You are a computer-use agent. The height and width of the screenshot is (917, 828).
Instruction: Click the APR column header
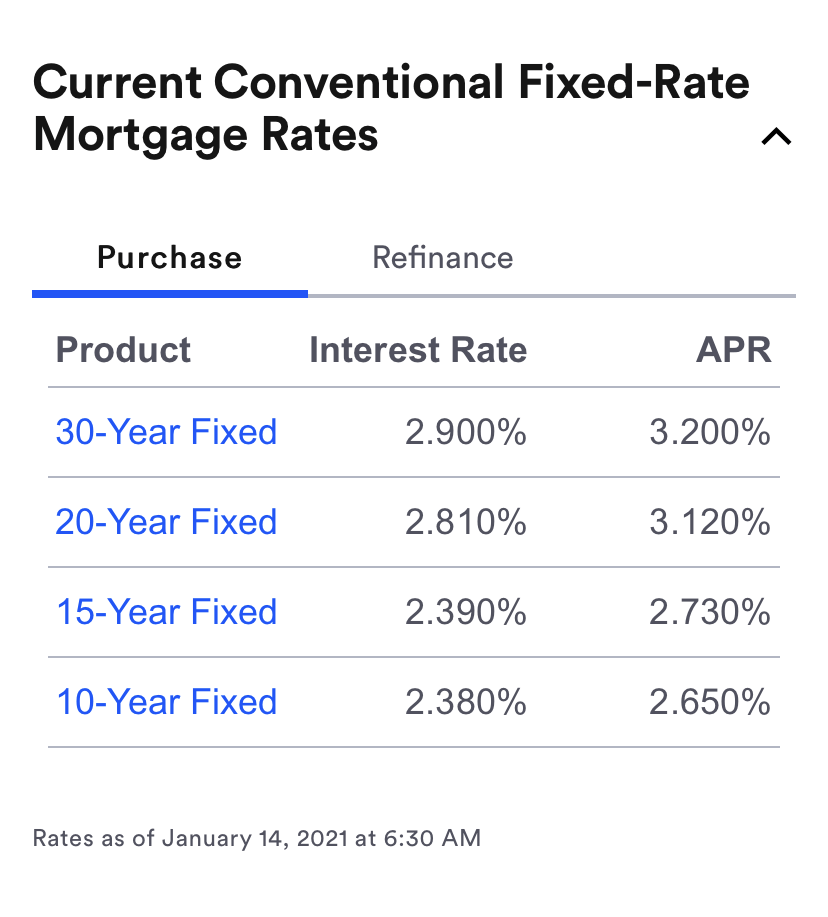click(x=733, y=350)
